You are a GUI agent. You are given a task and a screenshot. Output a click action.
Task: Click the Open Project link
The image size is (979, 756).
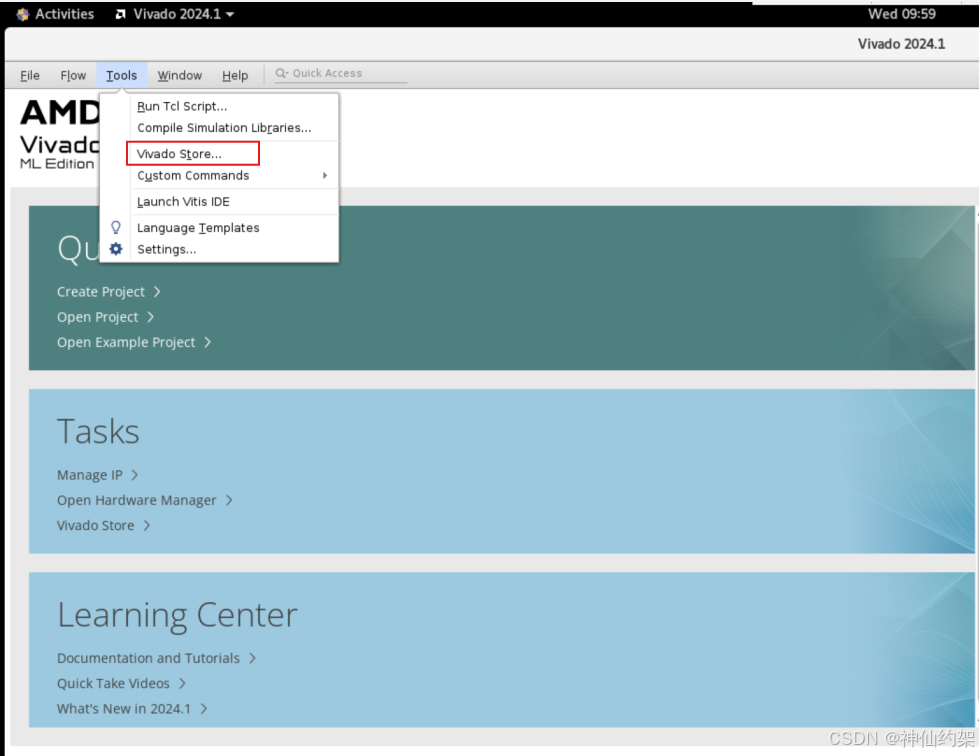click(x=98, y=316)
